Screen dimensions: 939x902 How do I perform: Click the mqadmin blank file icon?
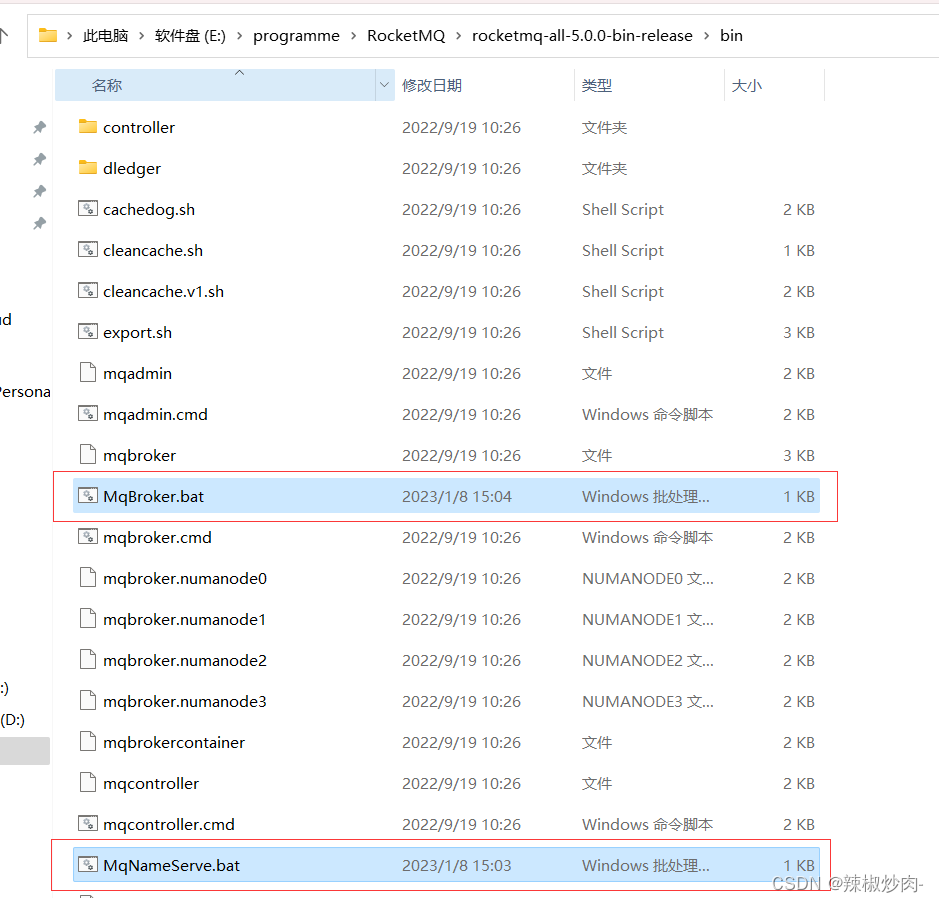tap(88, 373)
